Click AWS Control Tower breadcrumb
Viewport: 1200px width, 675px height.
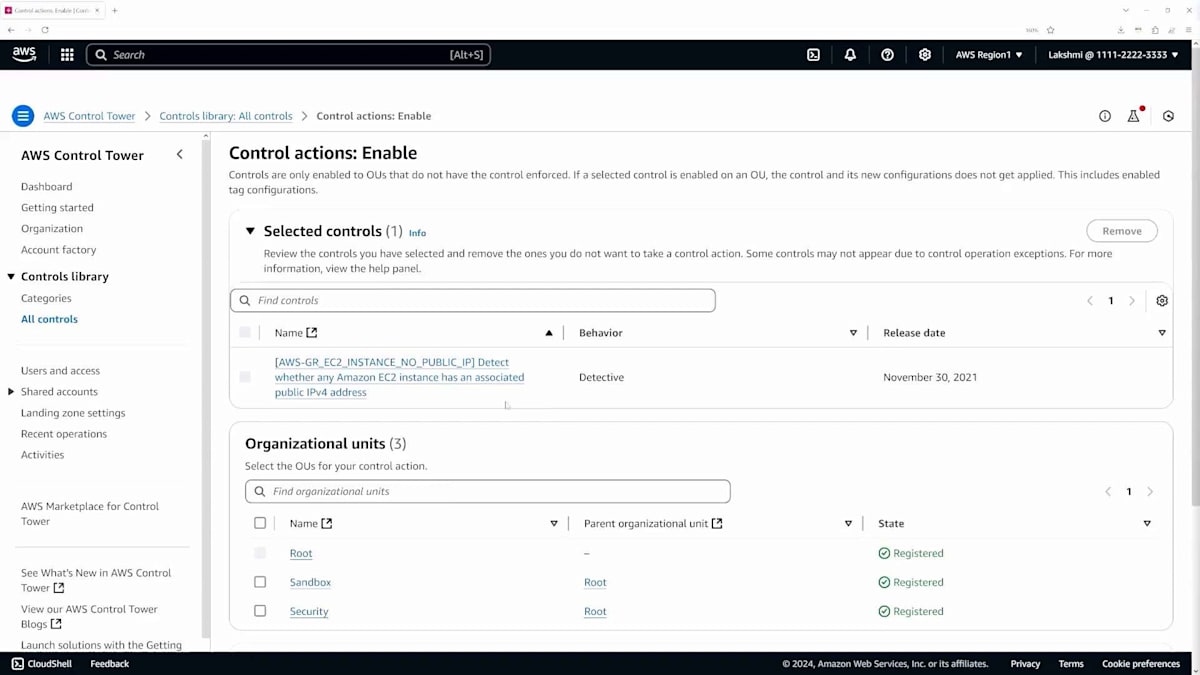click(x=89, y=116)
